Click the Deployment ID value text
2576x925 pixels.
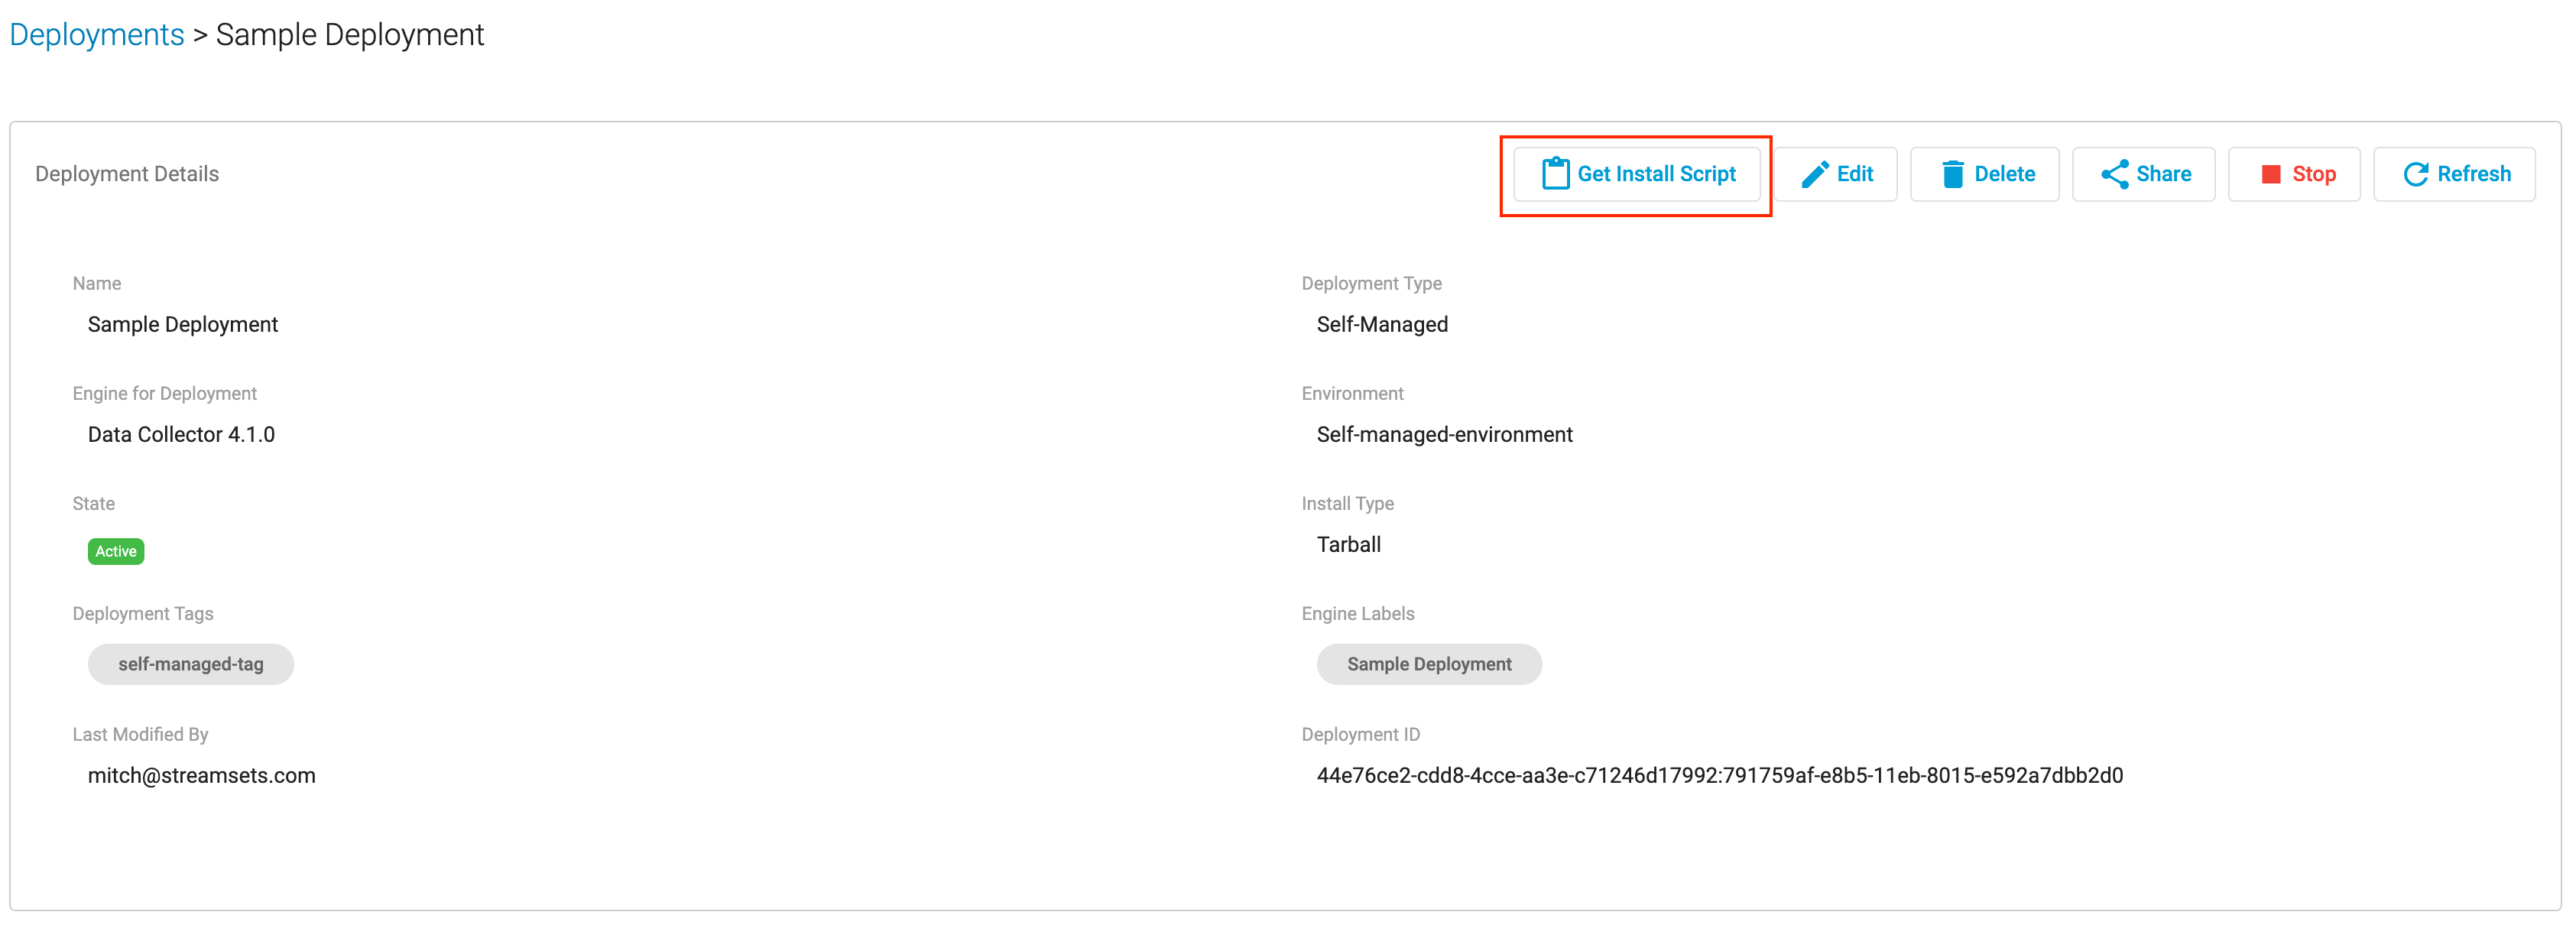1719,775
